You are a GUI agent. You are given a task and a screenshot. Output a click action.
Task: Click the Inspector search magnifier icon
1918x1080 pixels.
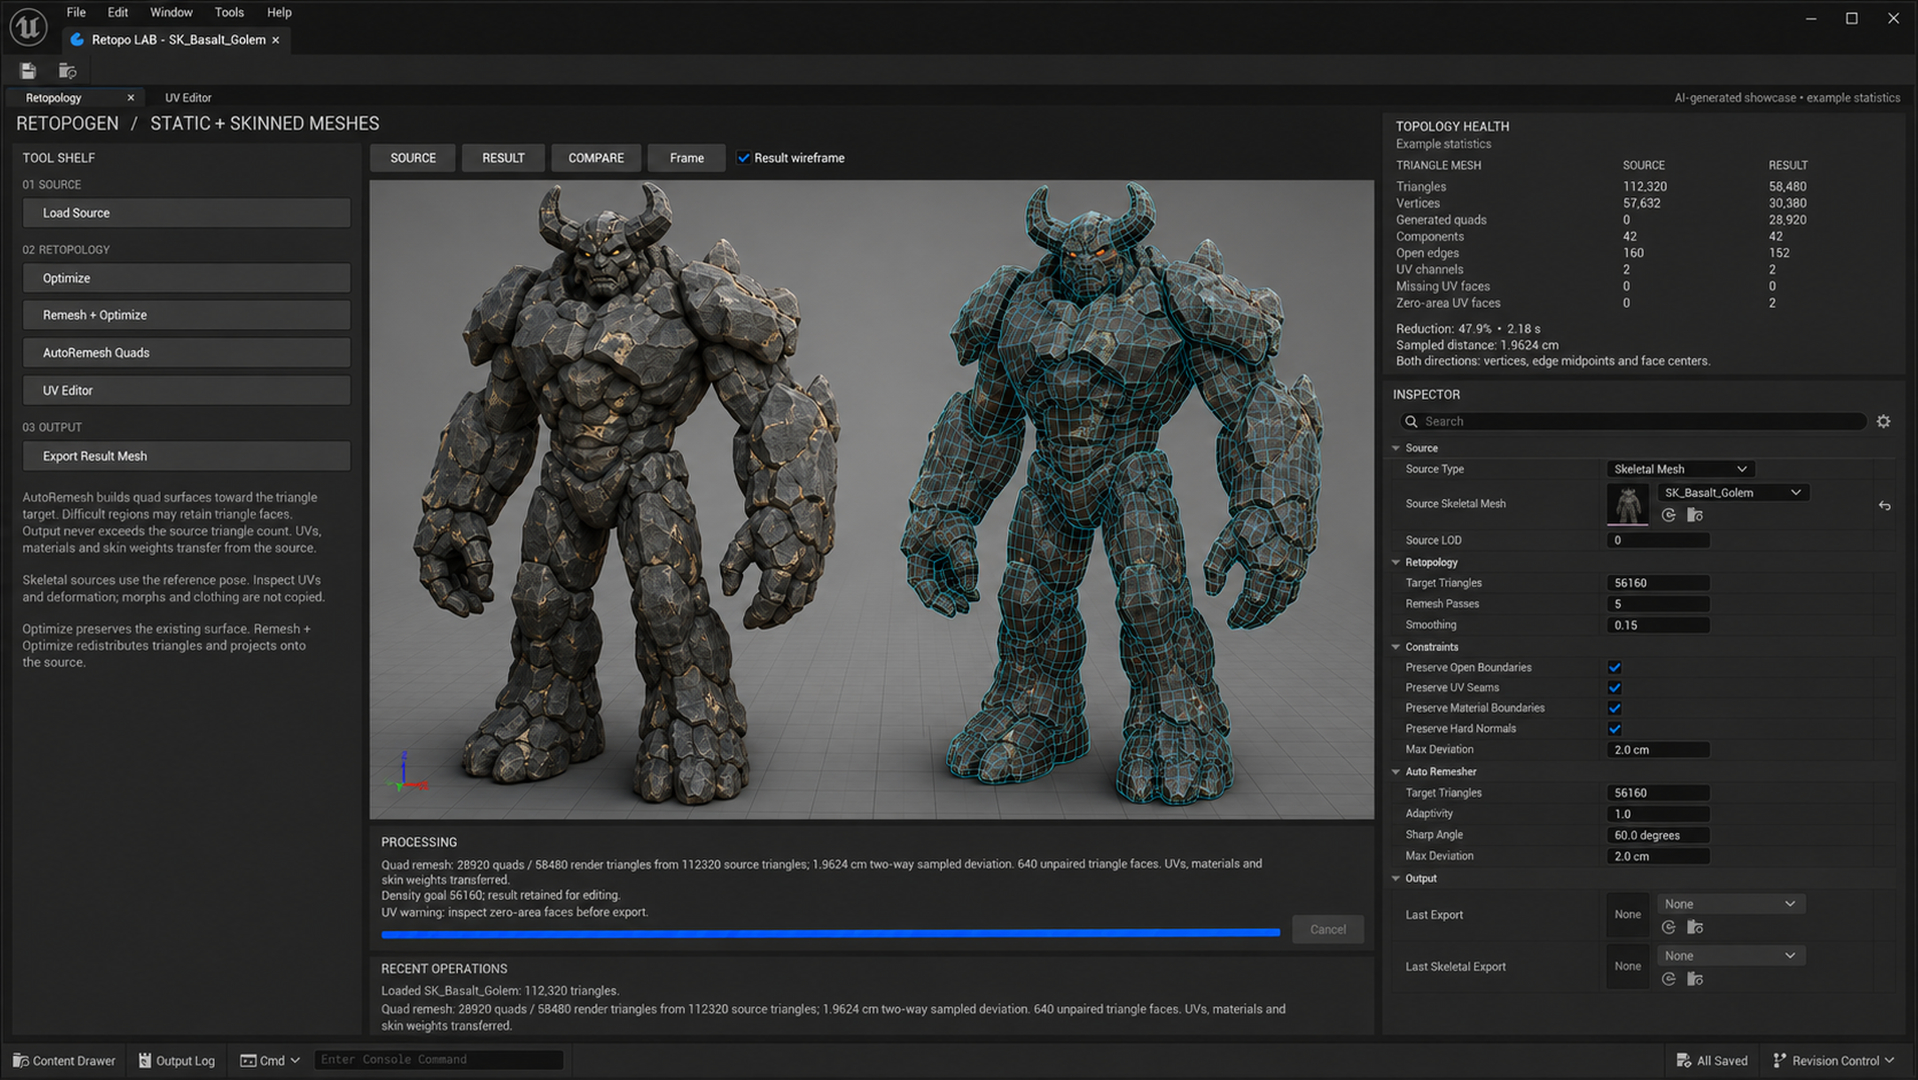tap(1411, 422)
